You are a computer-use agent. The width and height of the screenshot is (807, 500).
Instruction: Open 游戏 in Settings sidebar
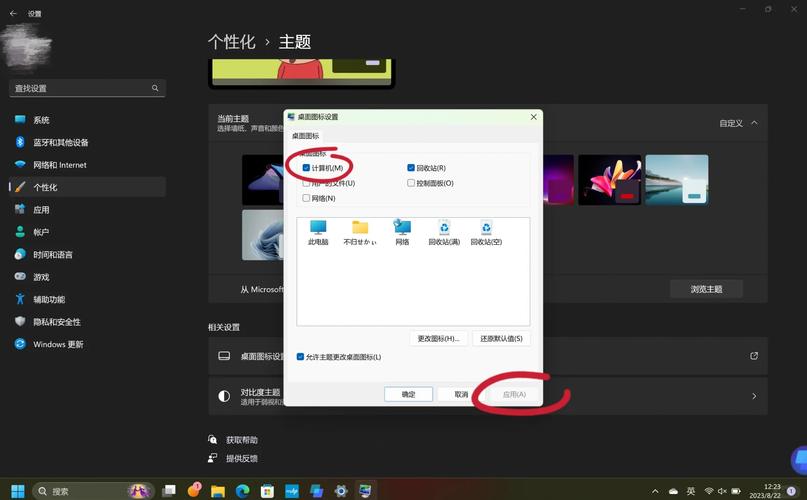tap(87, 277)
